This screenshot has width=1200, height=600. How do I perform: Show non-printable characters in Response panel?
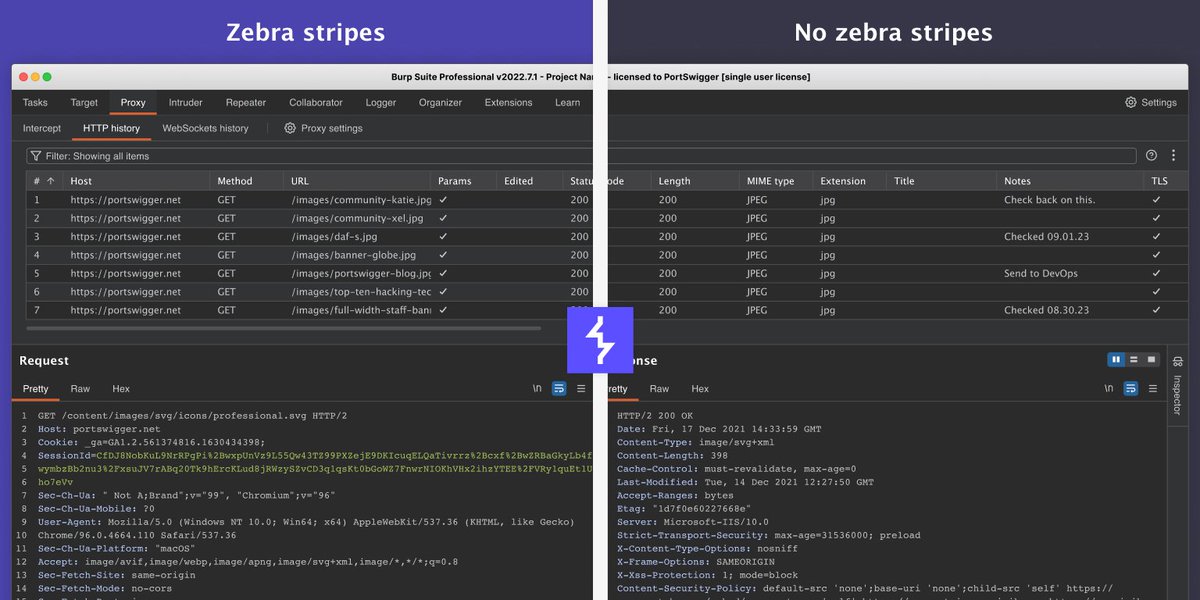[1109, 388]
